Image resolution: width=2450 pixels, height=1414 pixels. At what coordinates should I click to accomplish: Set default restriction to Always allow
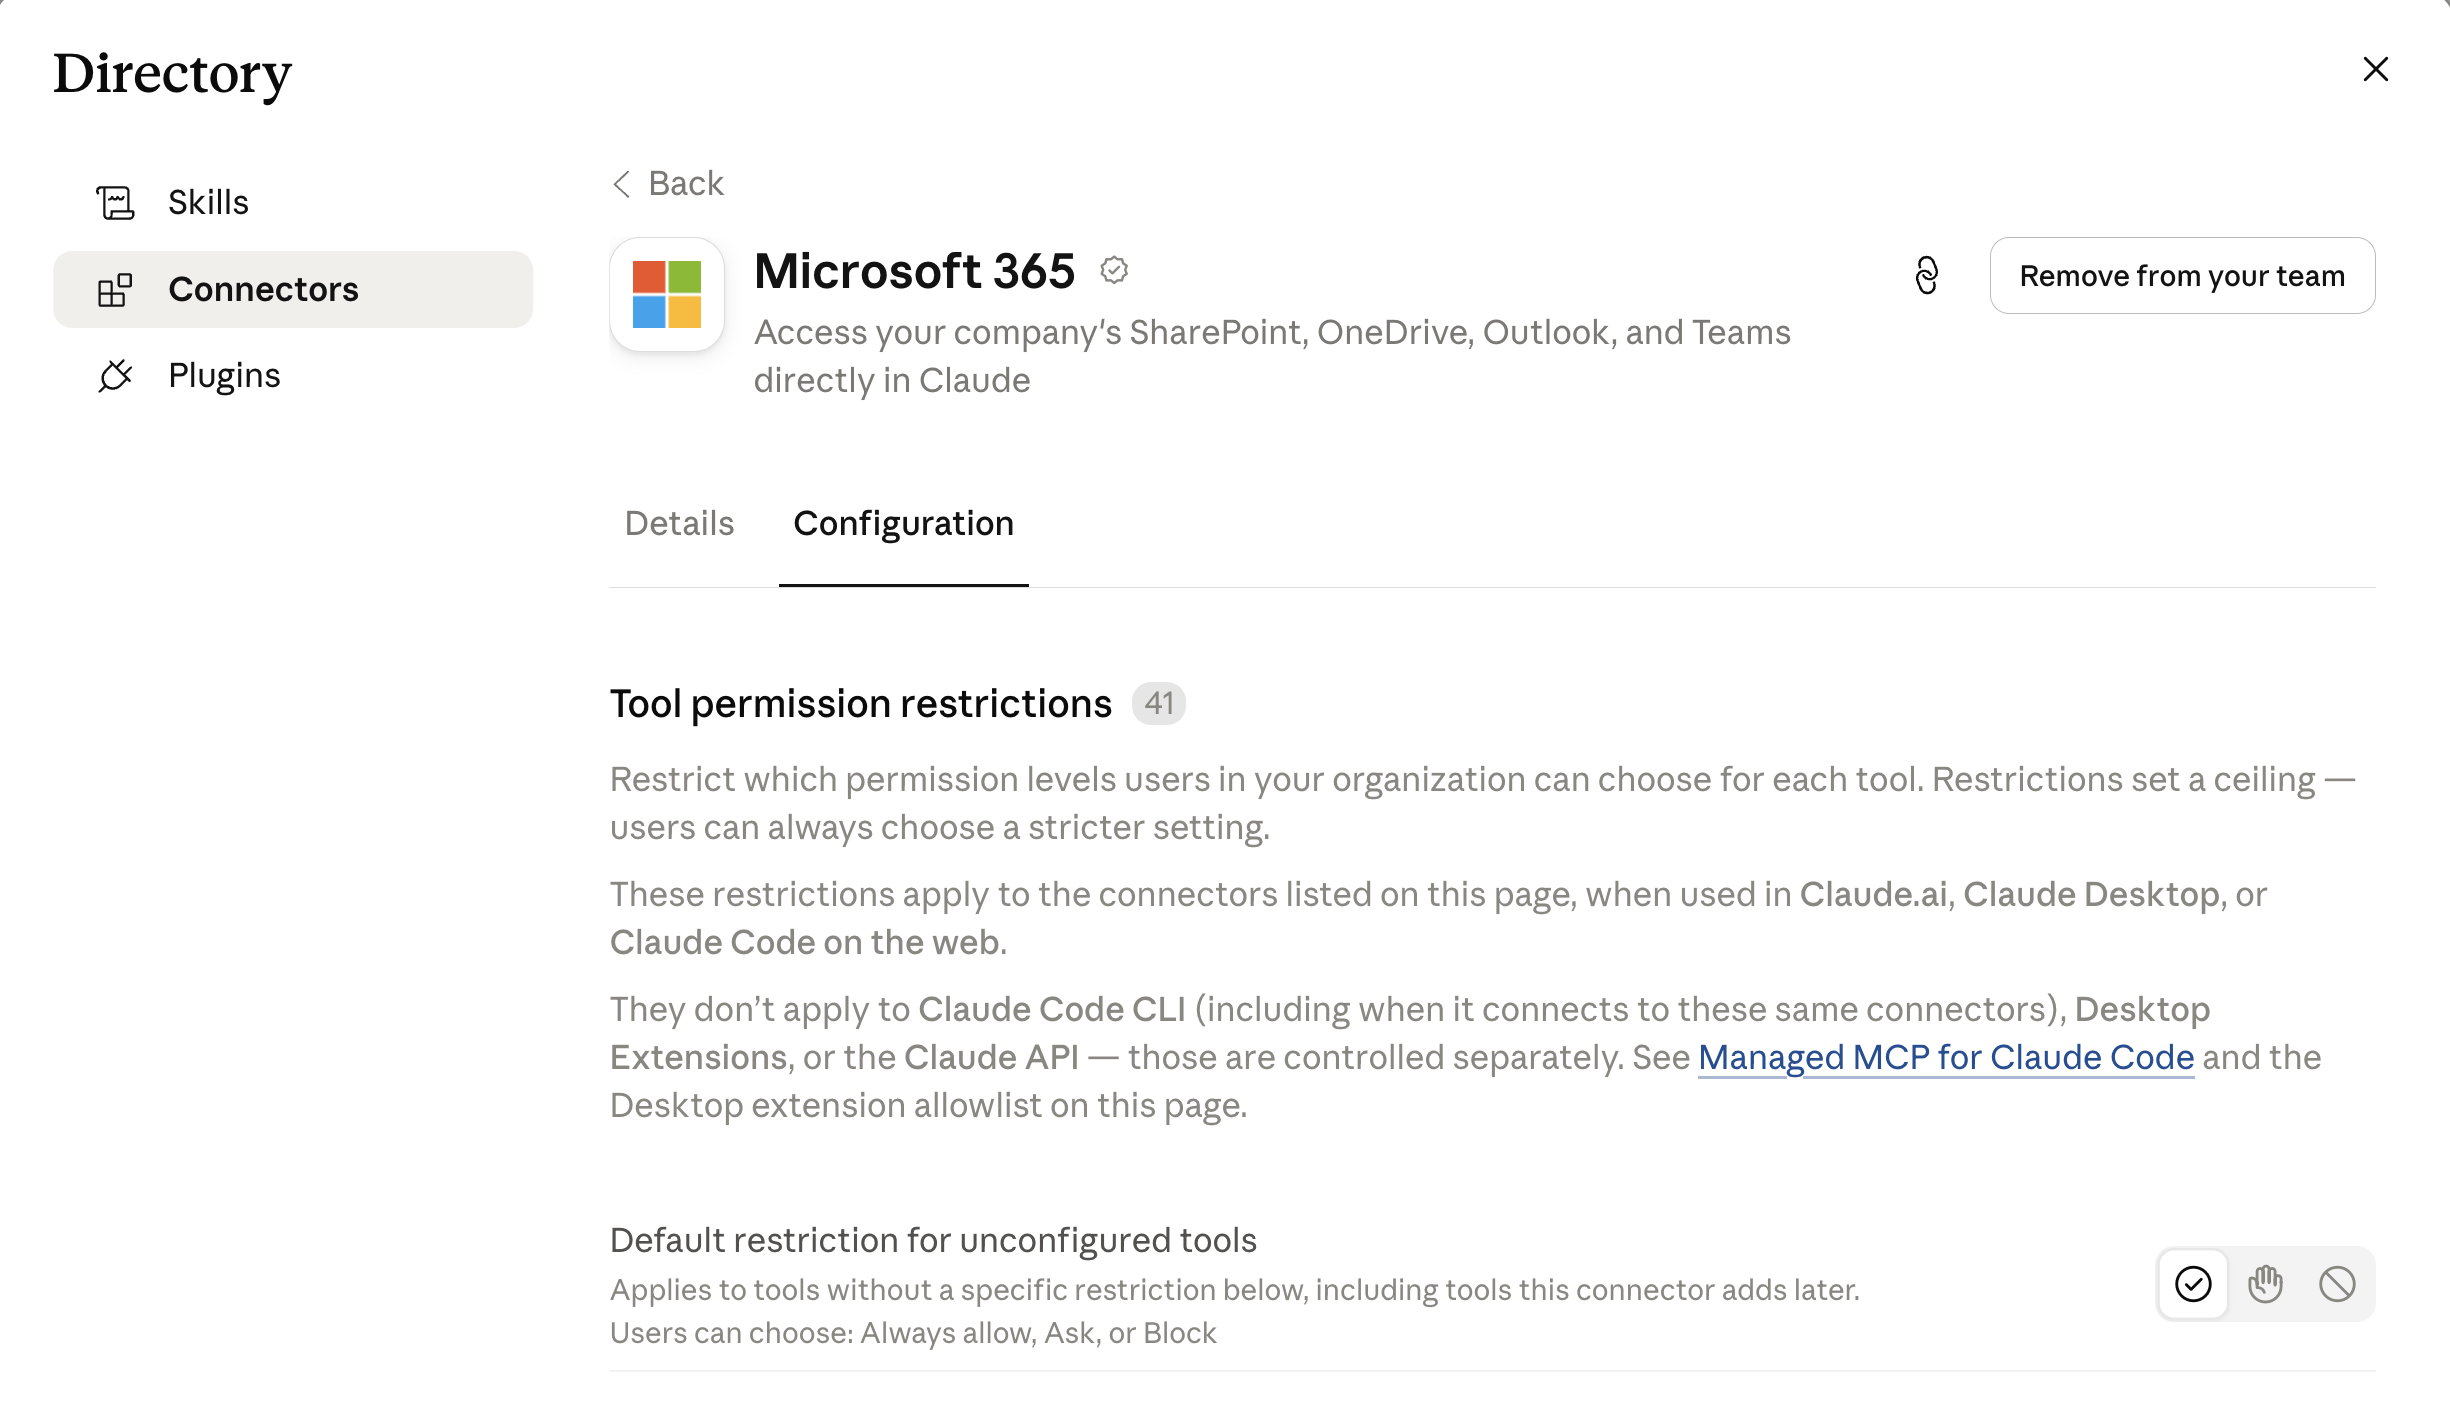tap(2193, 1284)
